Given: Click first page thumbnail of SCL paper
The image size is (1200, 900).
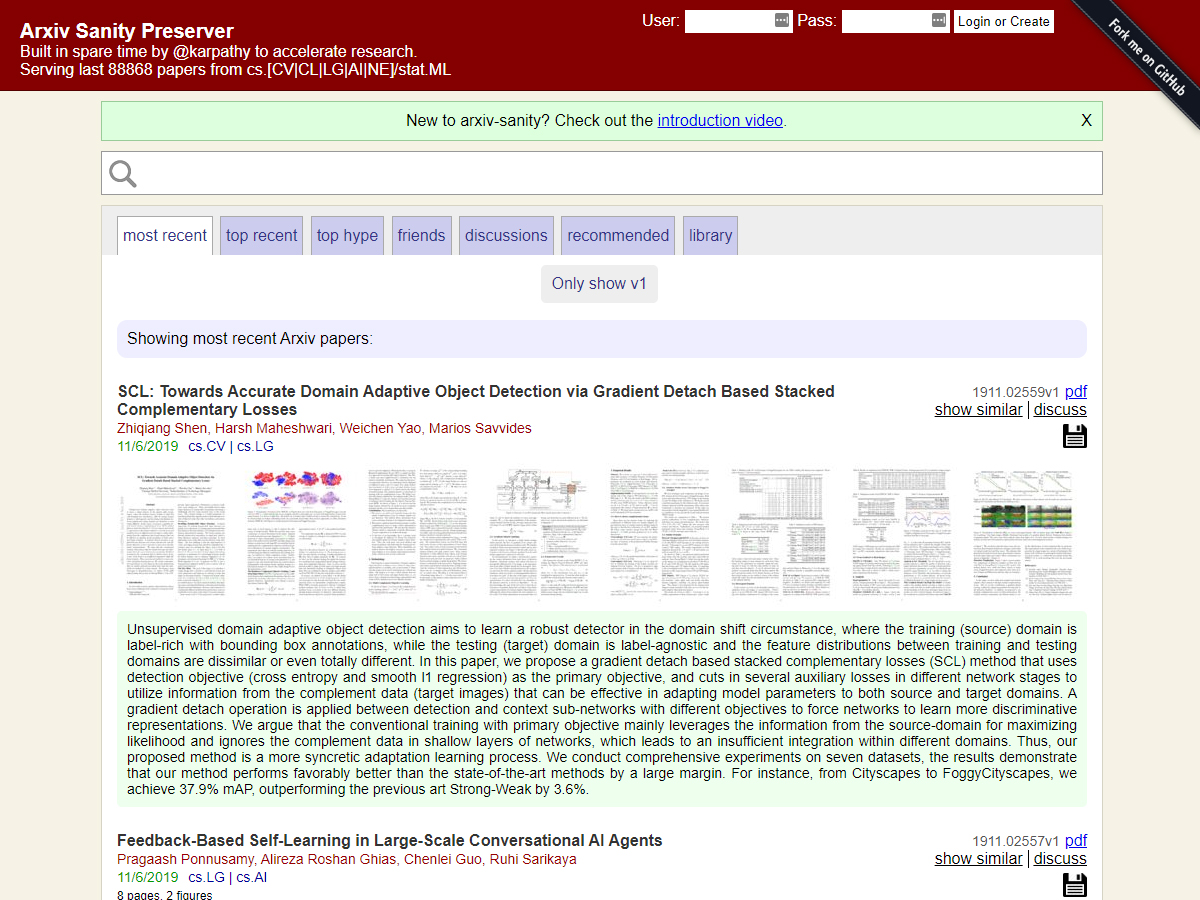Looking at the screenshot, I should [172, 533].
